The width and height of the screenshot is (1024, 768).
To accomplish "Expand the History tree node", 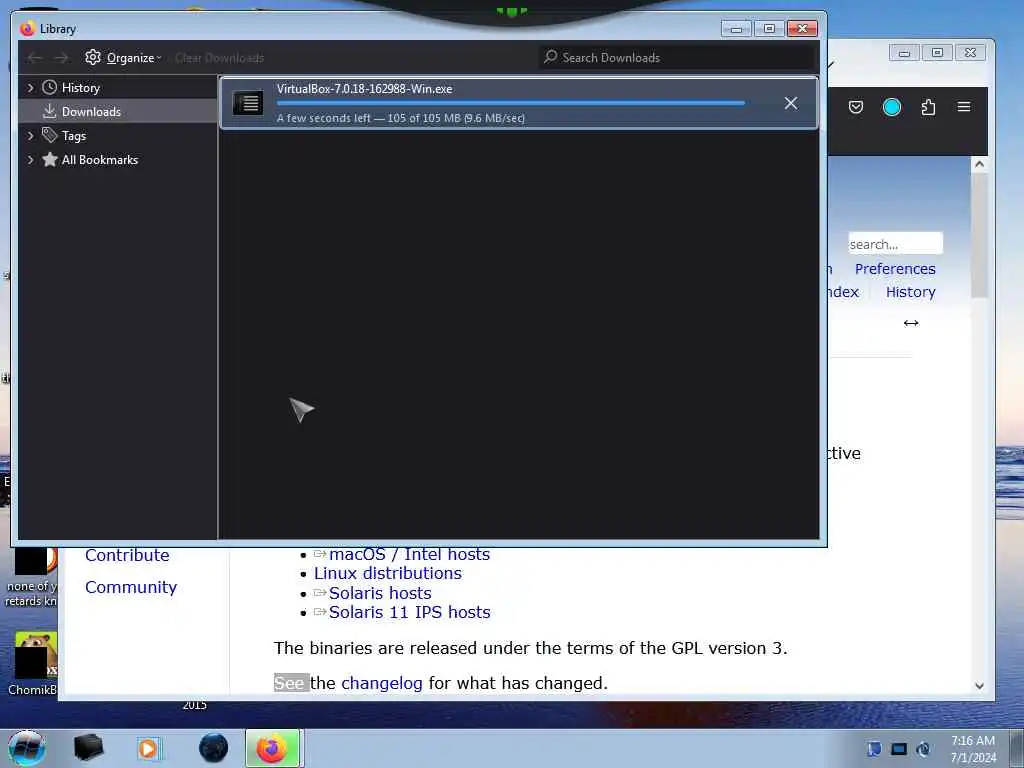I will tap(30, 88).
